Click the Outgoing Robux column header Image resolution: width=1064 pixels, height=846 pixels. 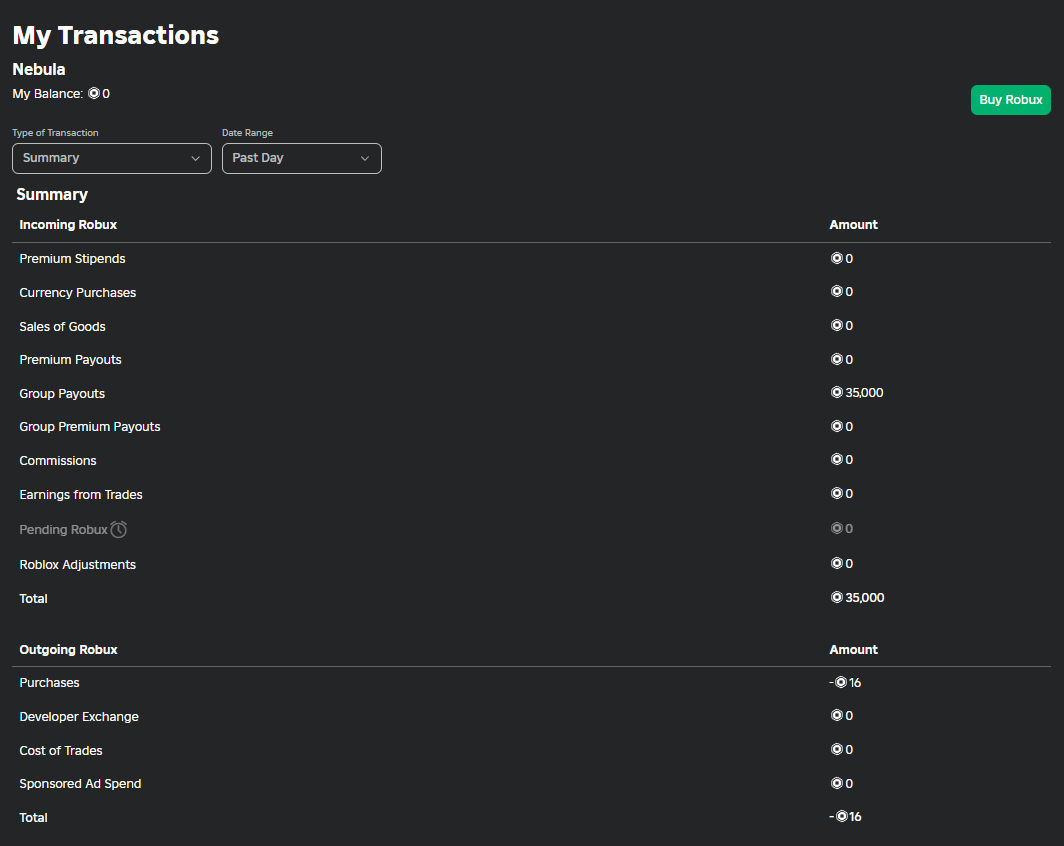pyautogui.click(x=68, y=649)
